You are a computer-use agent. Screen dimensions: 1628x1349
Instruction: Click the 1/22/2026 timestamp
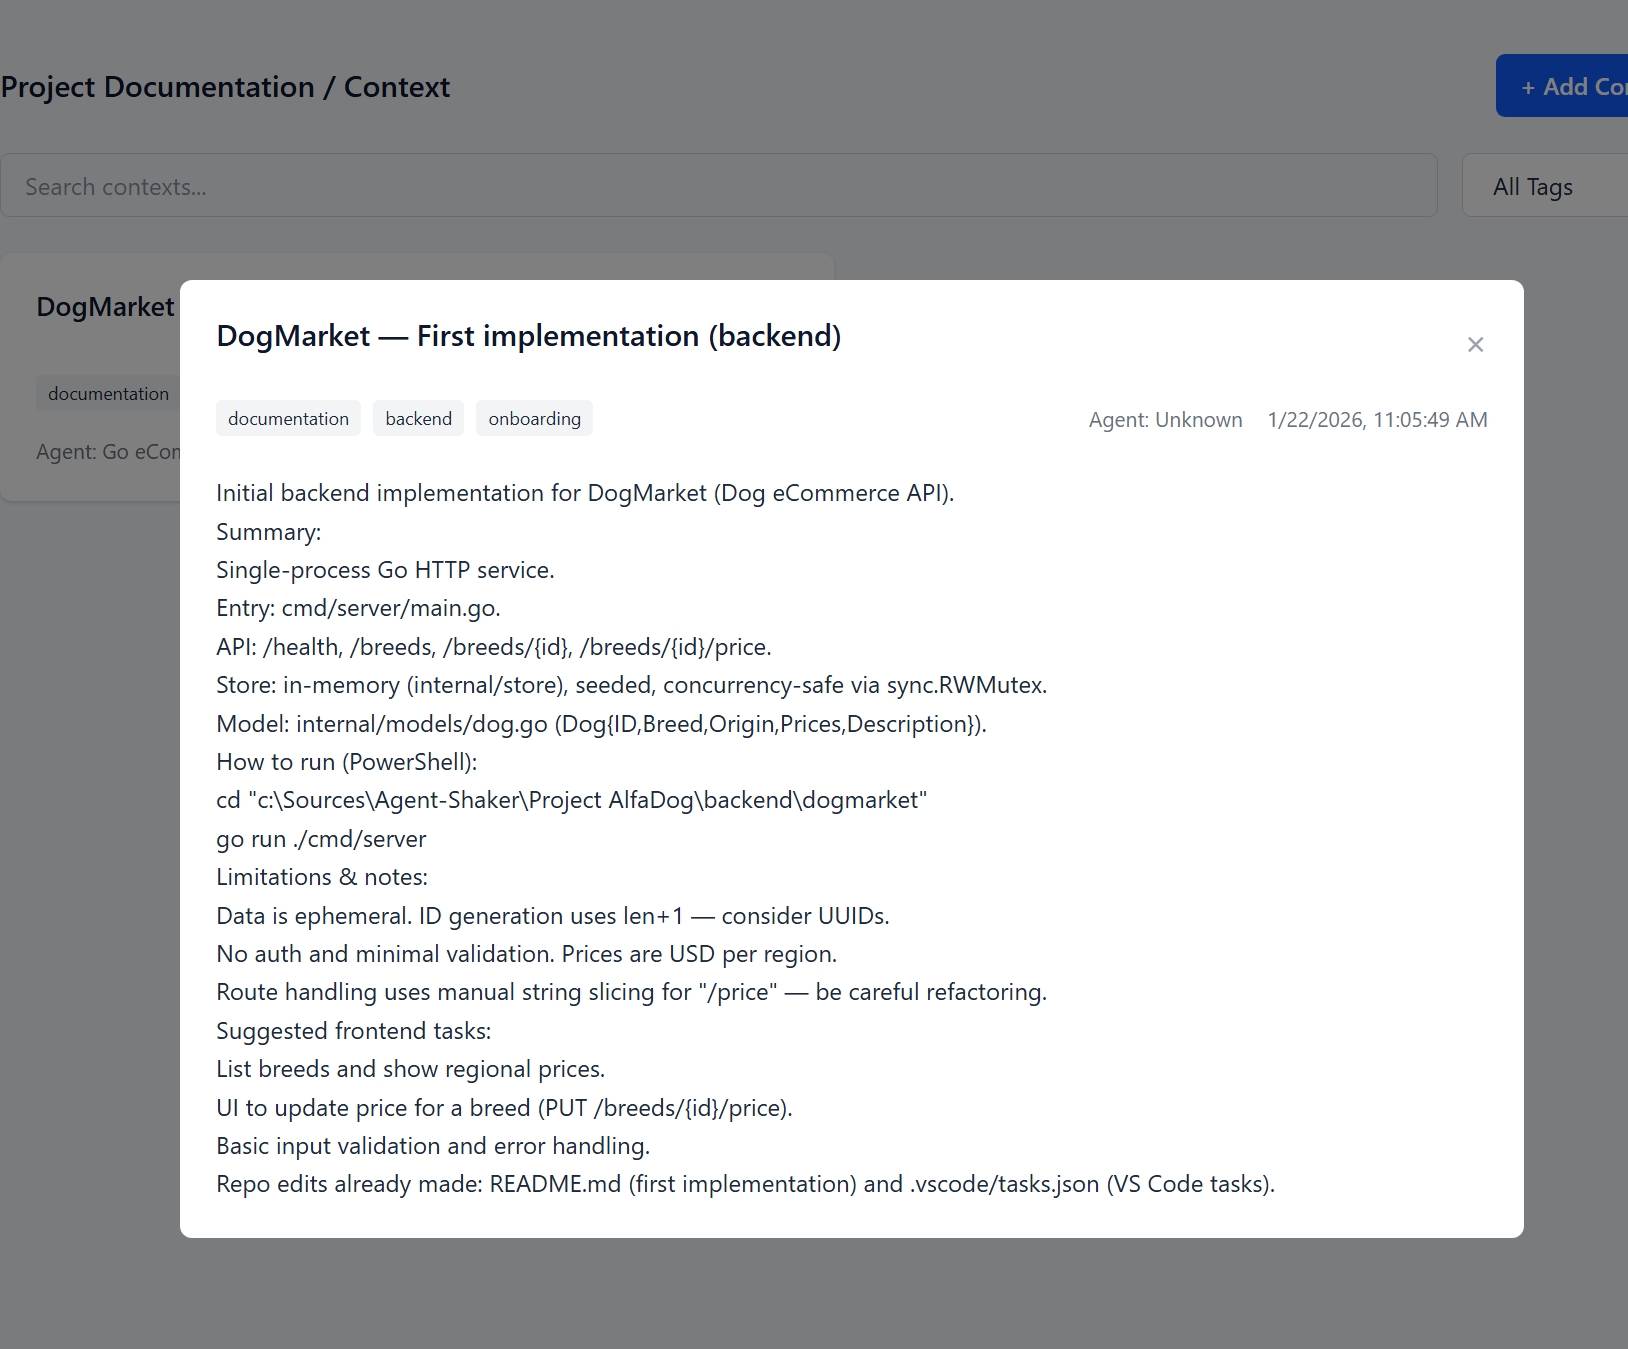(1377, 420)
